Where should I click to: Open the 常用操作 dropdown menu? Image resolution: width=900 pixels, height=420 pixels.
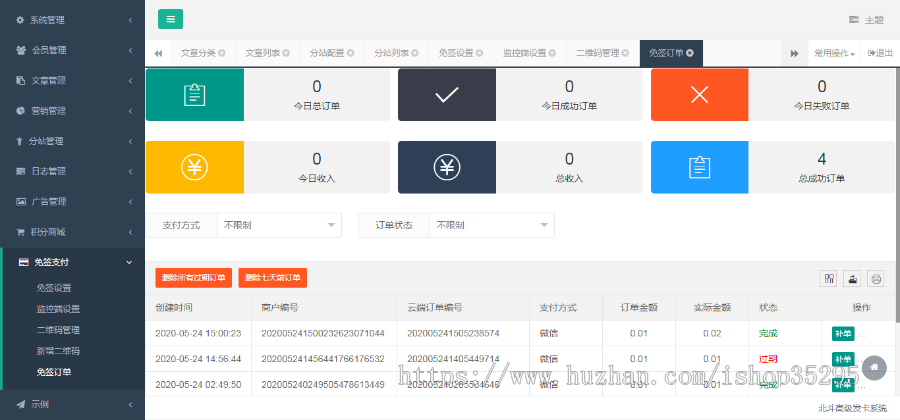click(834, 53)
